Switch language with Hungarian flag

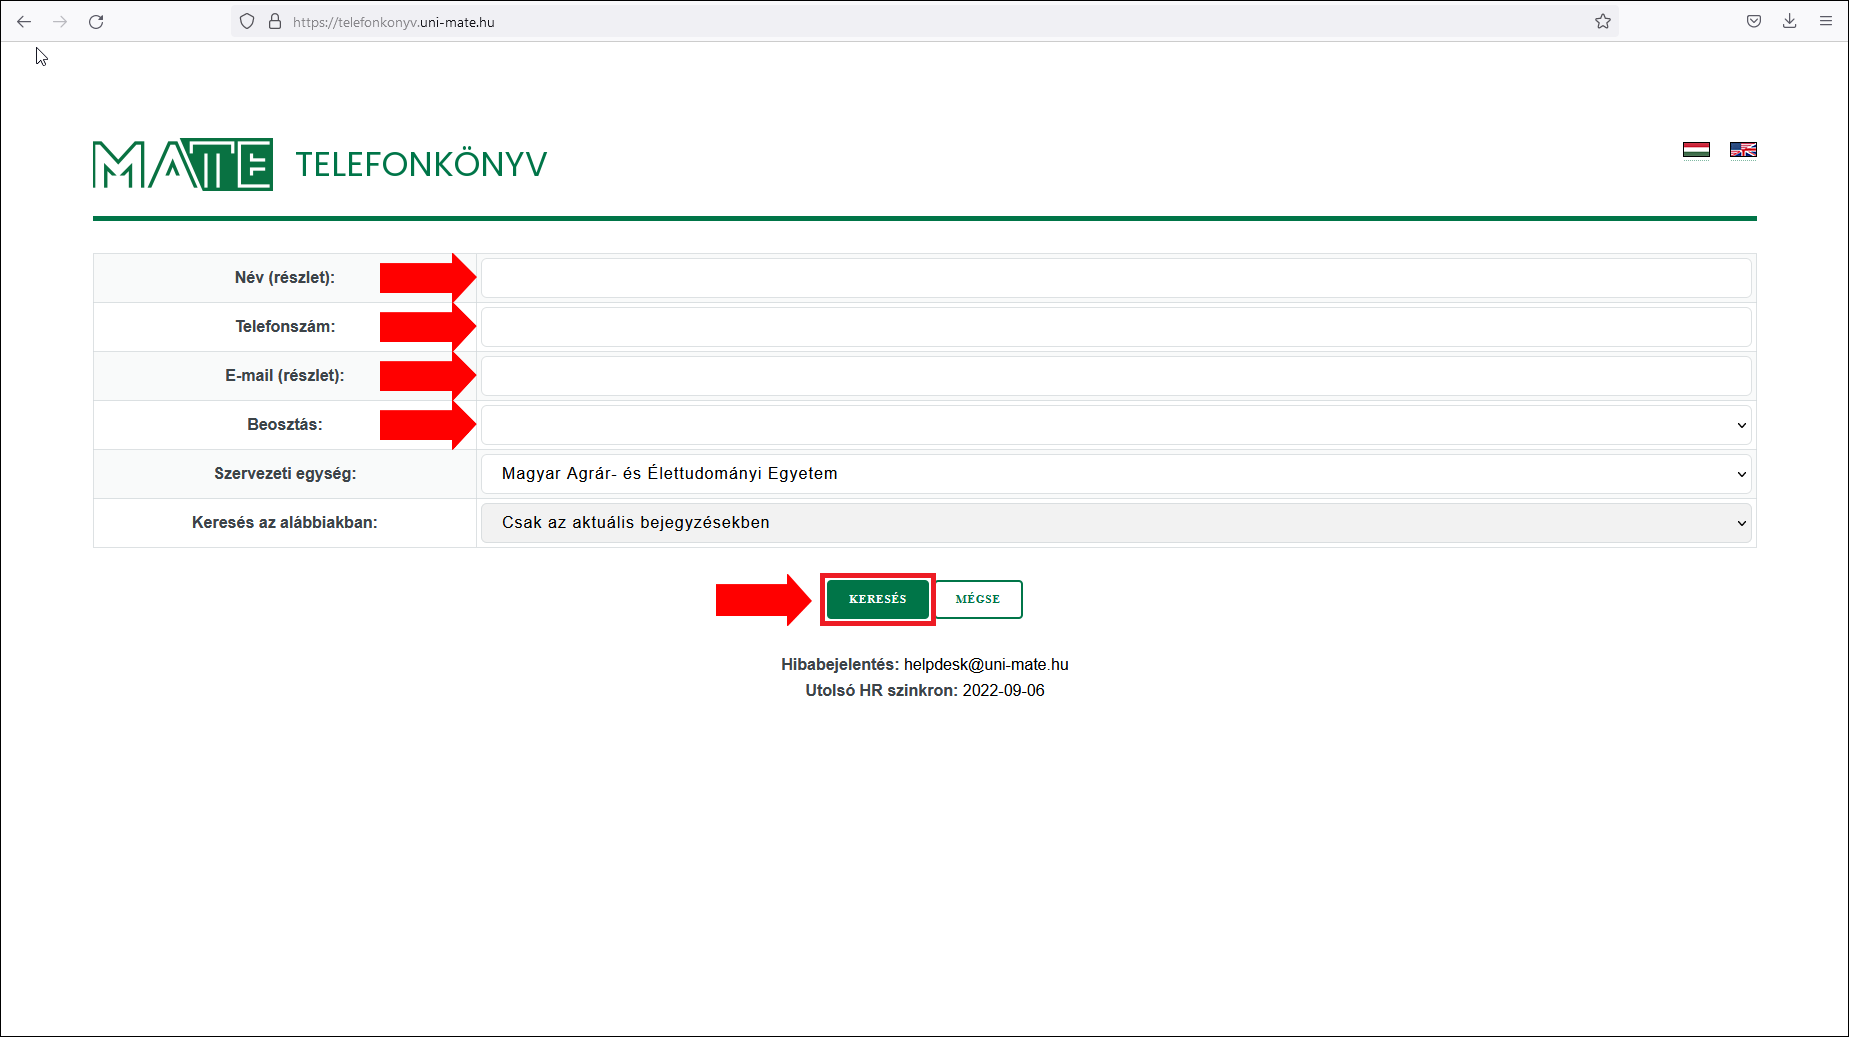click(x=1696, y=150)
